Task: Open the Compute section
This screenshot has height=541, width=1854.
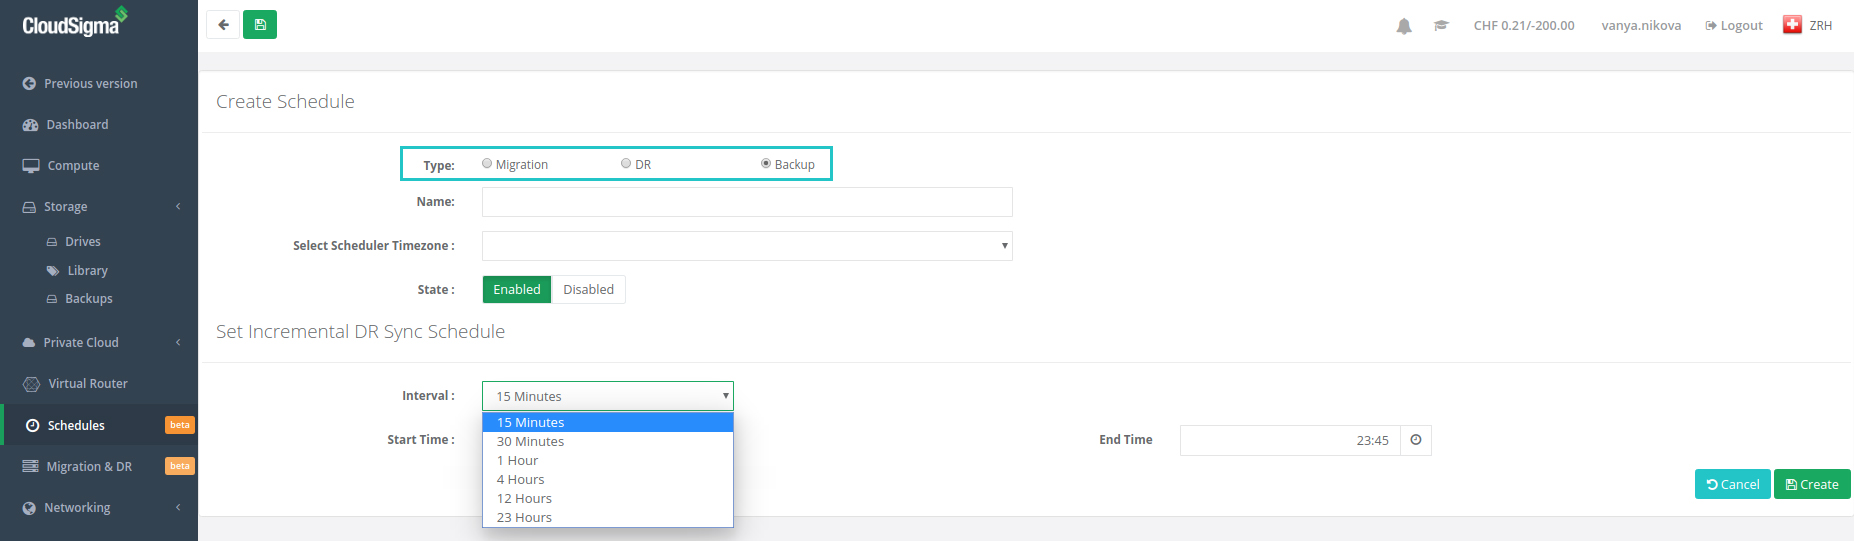Action: (73, 166)
